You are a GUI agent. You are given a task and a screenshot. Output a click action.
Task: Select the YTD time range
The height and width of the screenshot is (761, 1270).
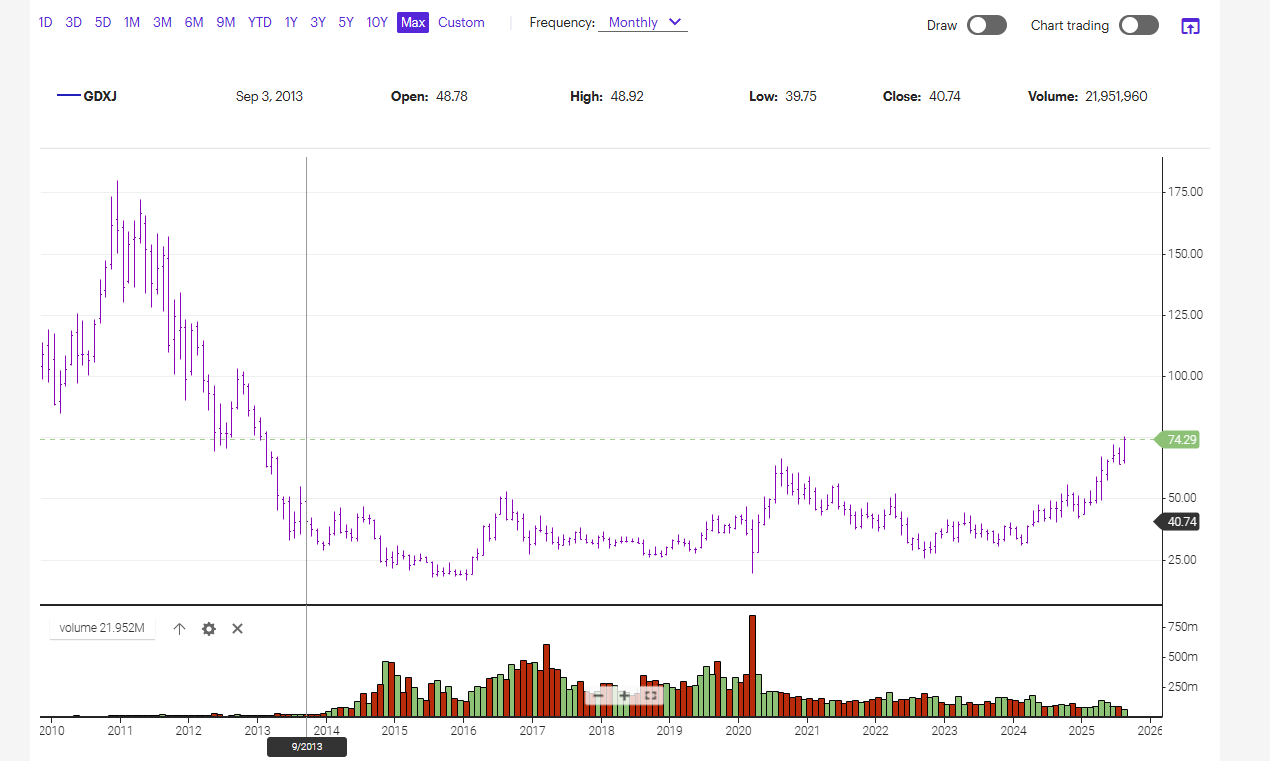tap(259, 22)
